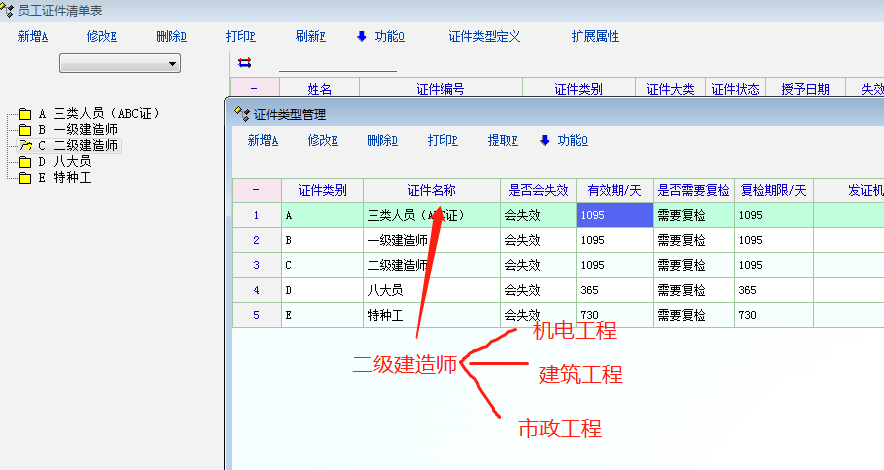This screenshot has width=884, height=470.
Task: Click minus button in 证件类型管理 grid header
Action: pos(256,190)
